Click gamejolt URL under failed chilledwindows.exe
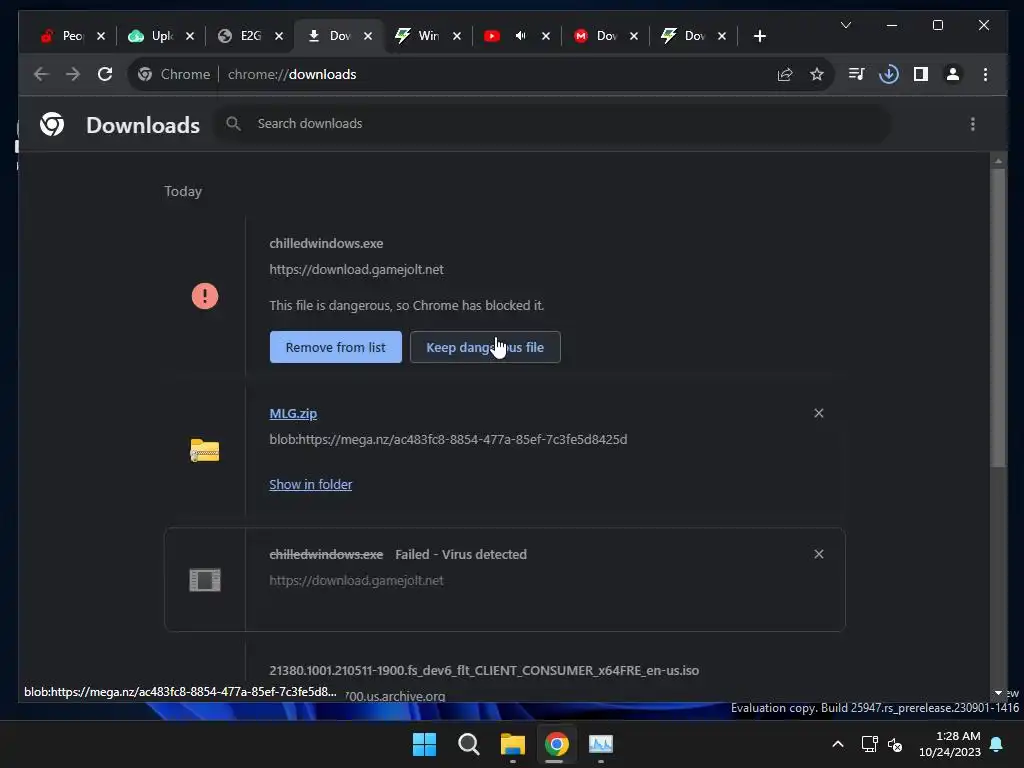 click(357, 581)
